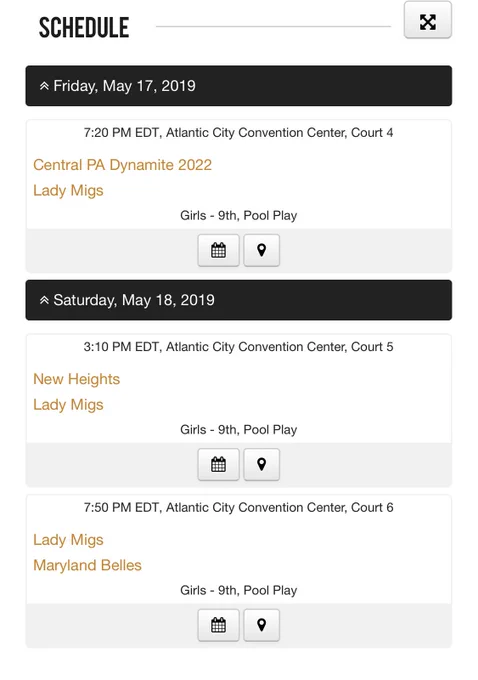Collapse the Friday, May 17, 2019 section

(239, 86)
